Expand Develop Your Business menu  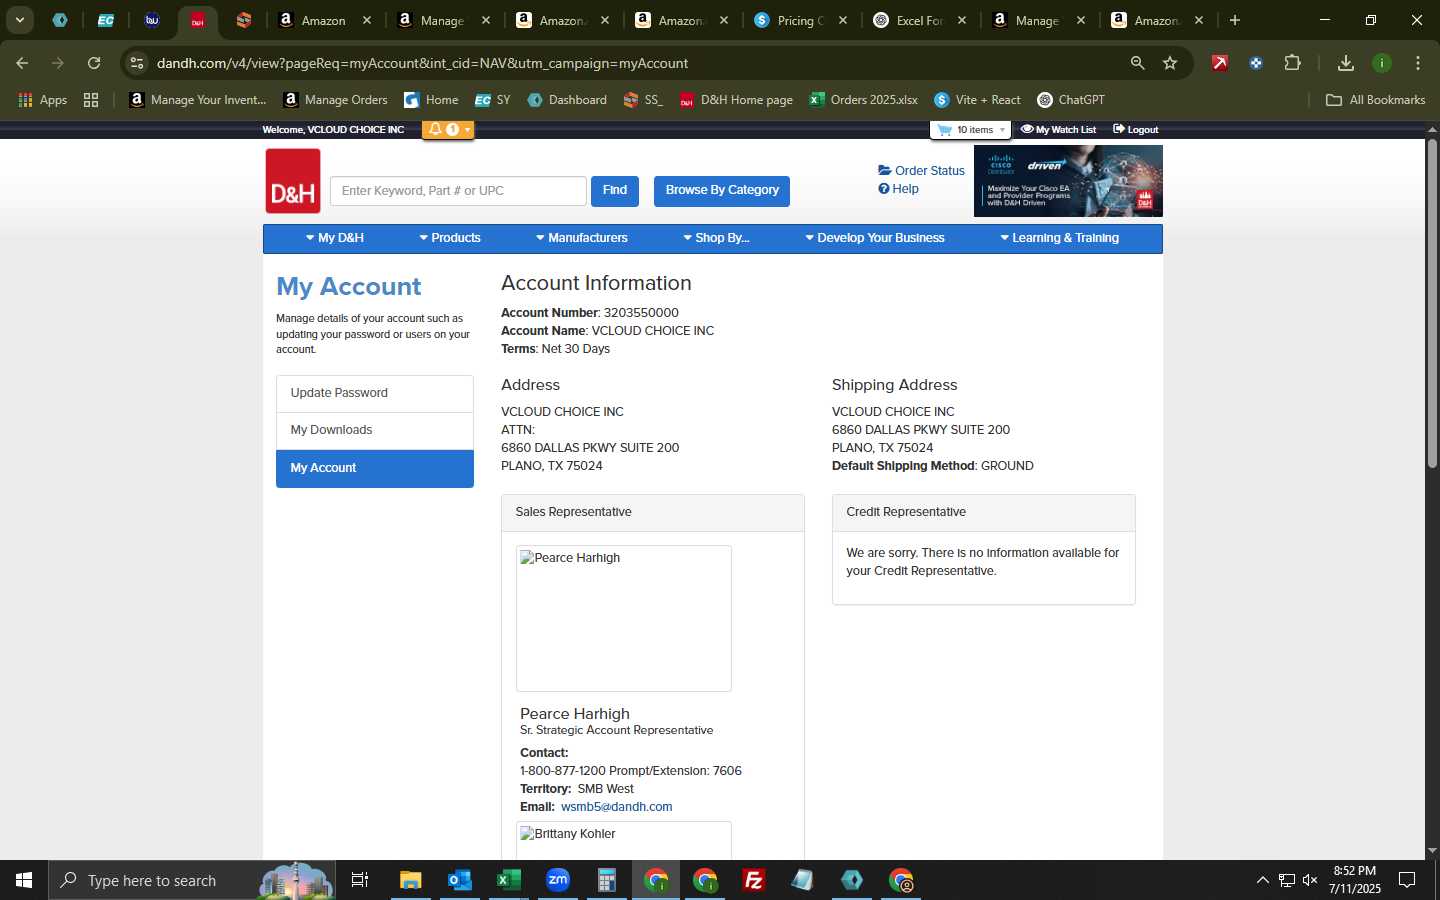click(875, 238)
